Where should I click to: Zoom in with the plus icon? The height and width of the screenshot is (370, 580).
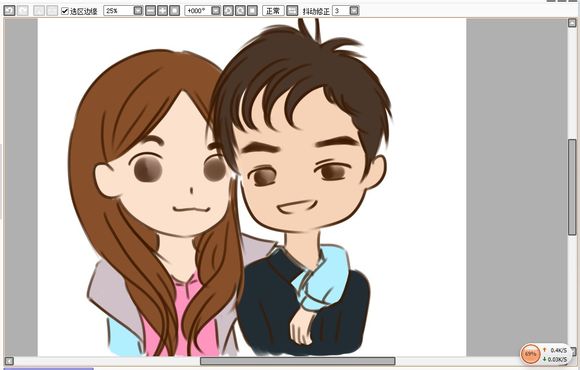[x=162, y=11]
